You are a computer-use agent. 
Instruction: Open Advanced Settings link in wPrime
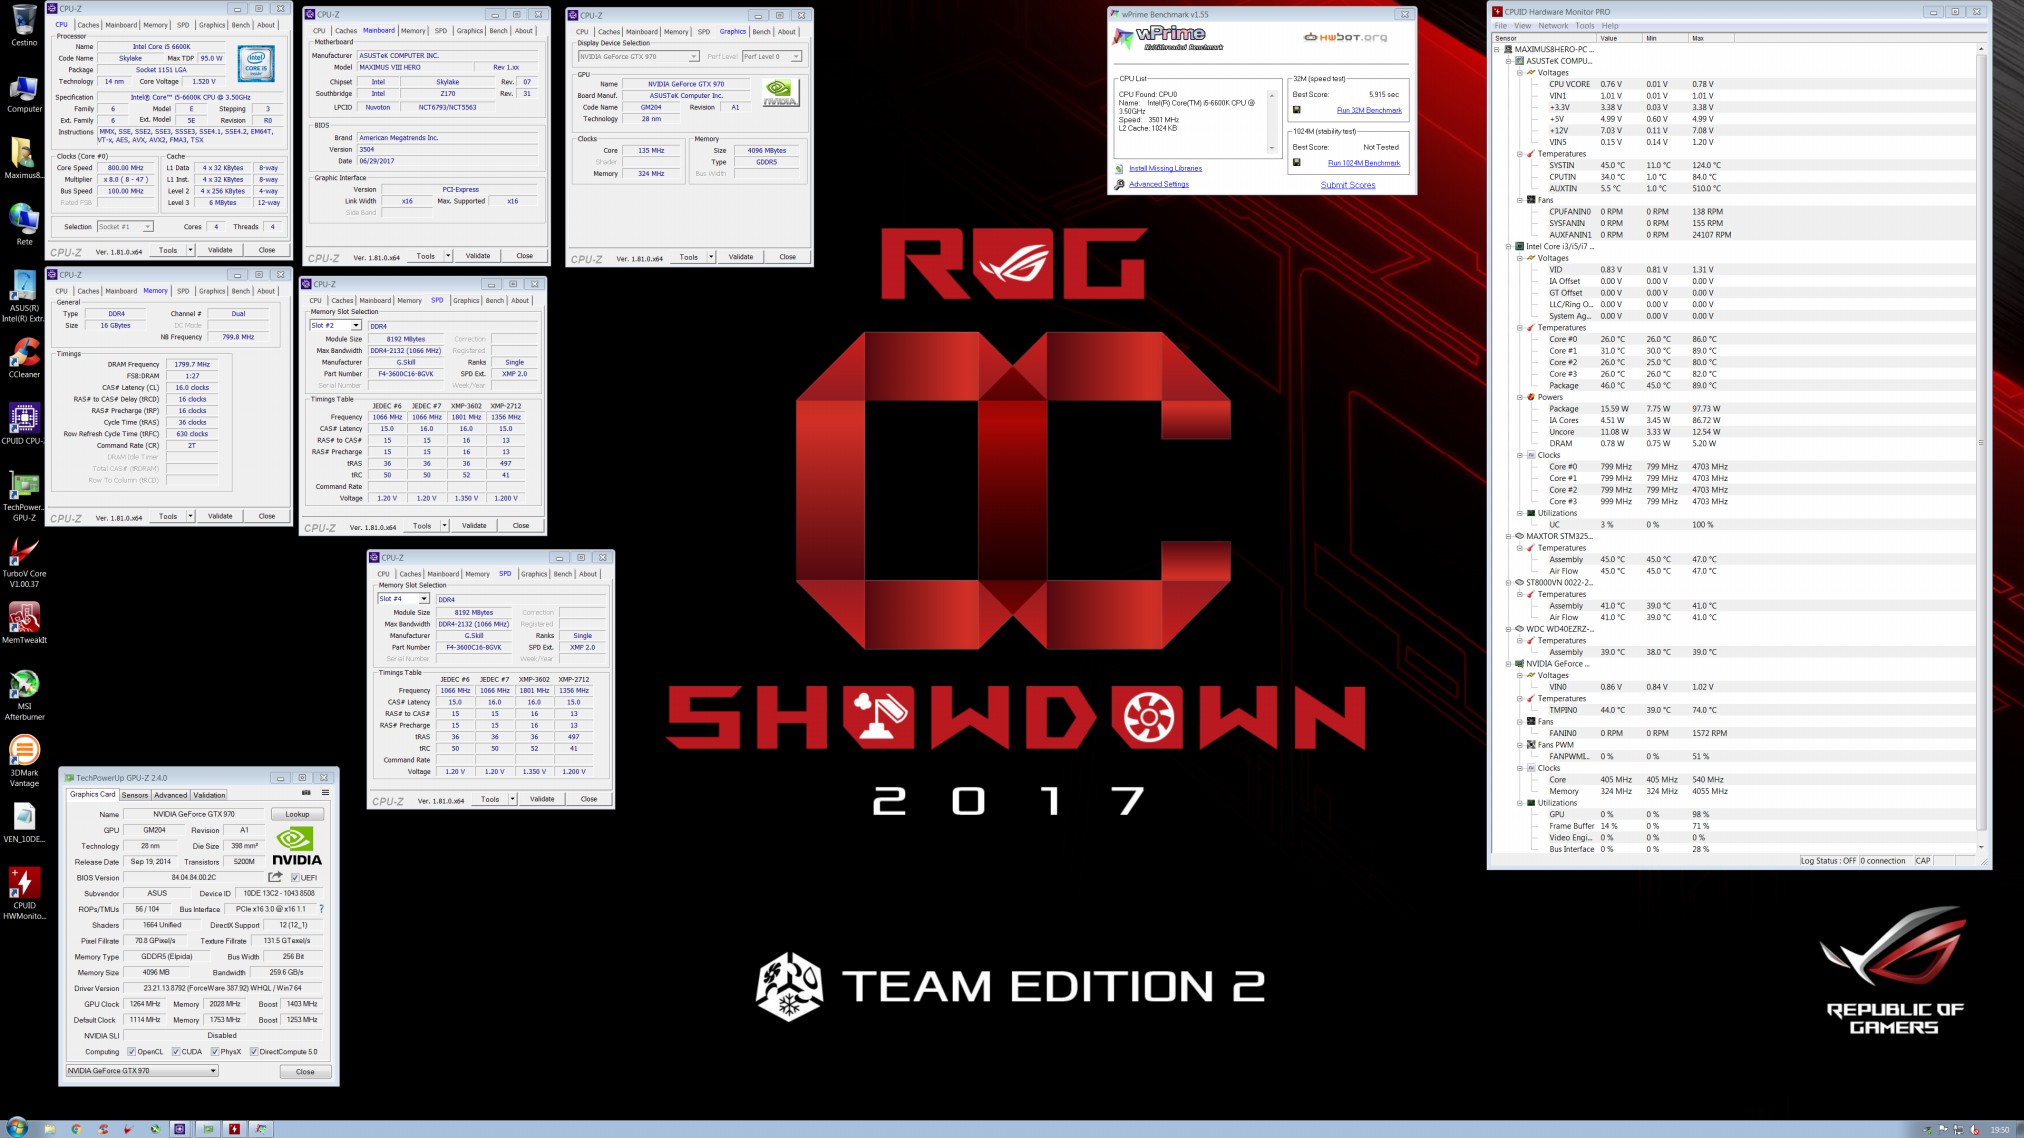1159,184
